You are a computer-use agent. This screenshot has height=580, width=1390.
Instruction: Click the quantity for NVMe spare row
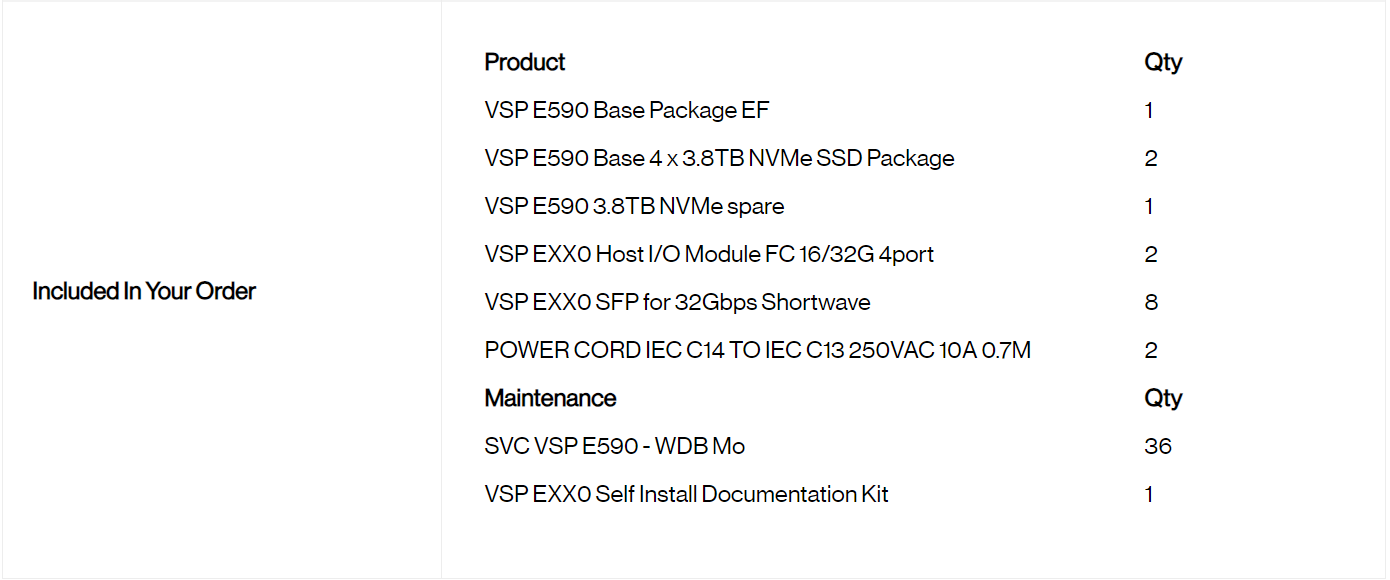click(x=1149, y=206)
